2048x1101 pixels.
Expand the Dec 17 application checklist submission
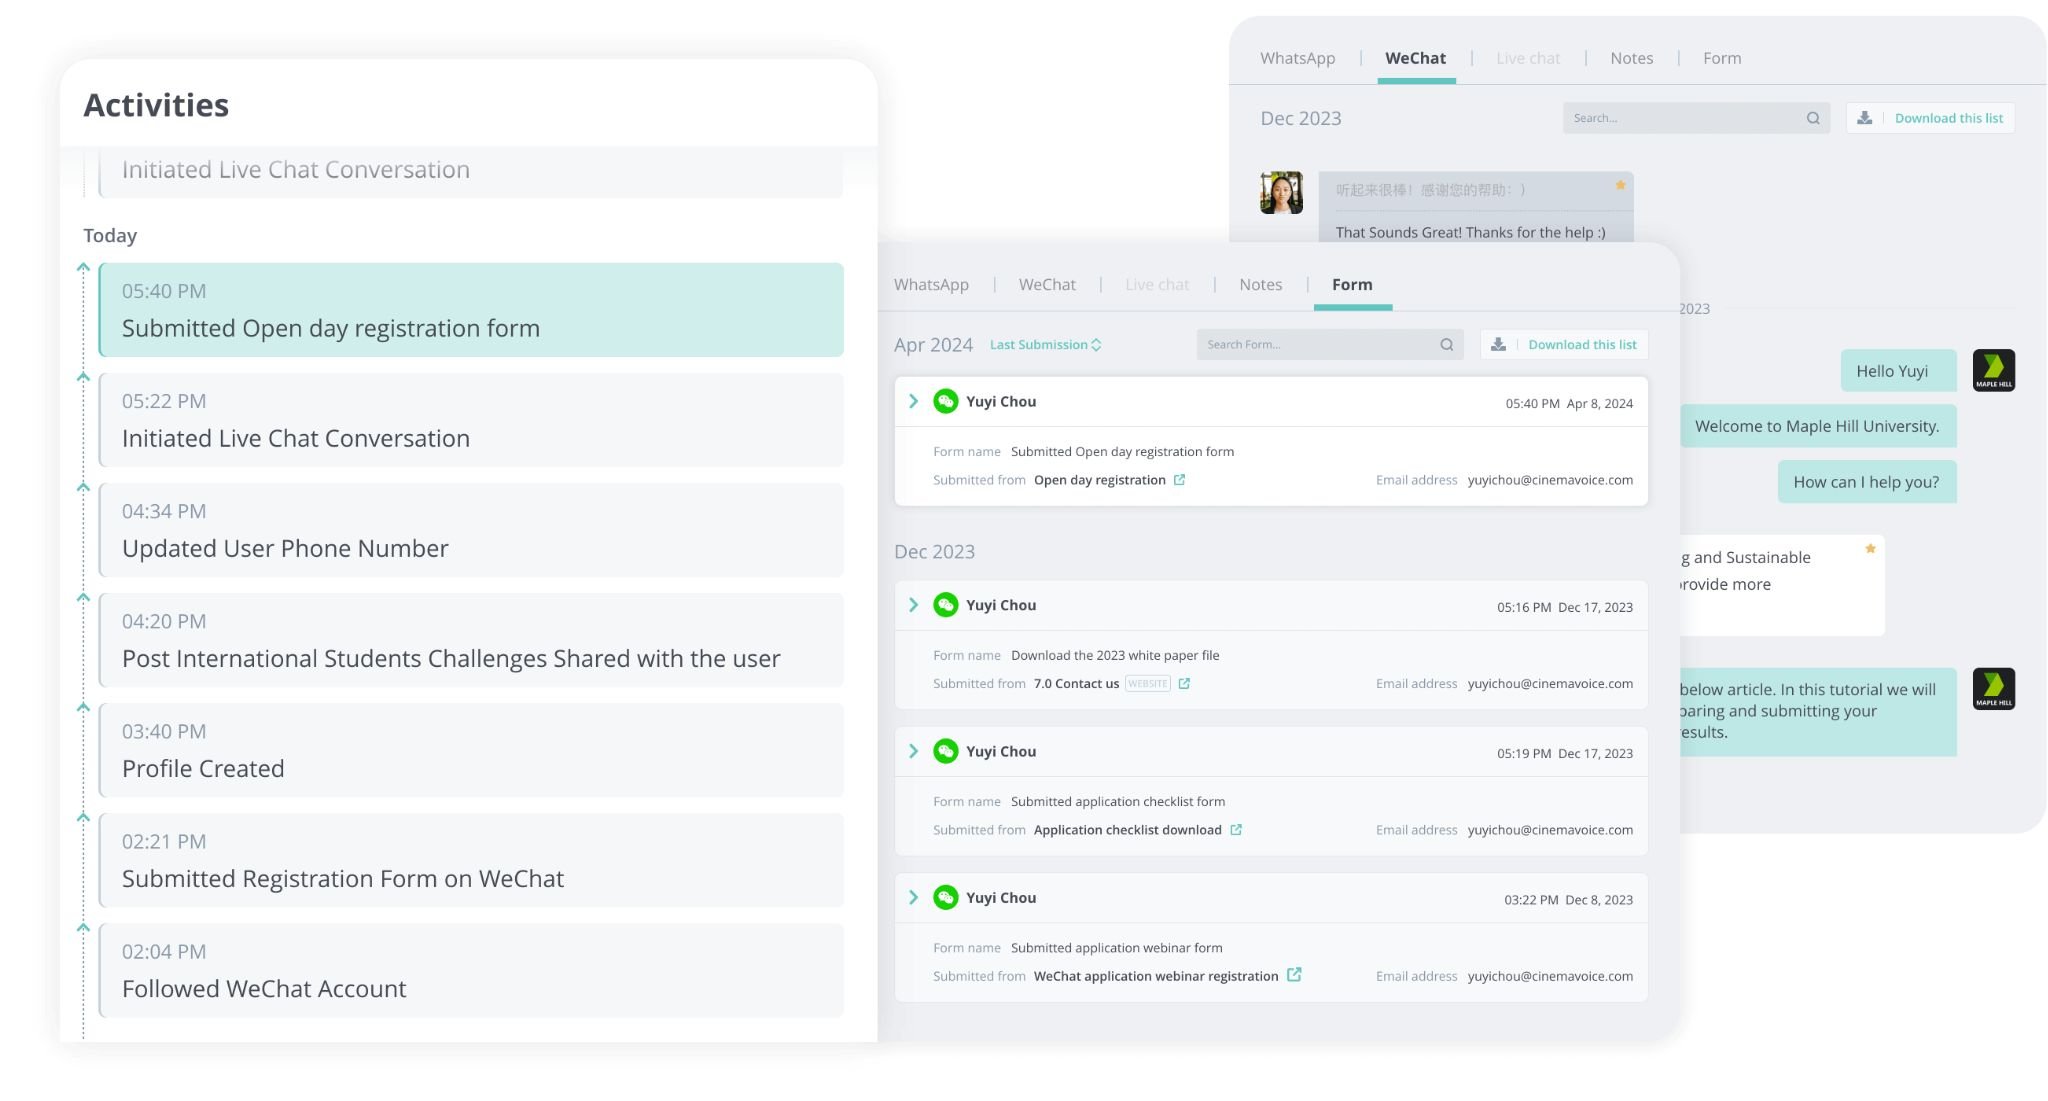(x=913, y=751)
